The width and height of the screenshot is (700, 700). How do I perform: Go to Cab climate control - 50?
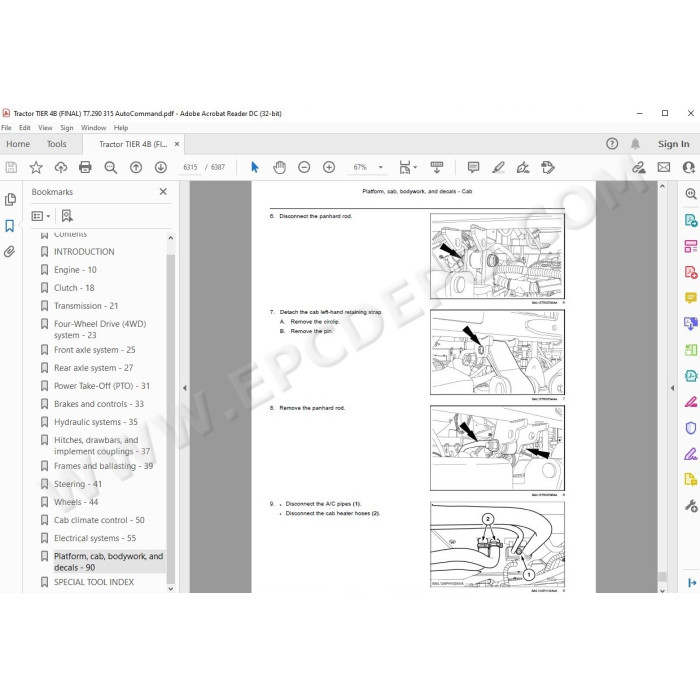point(99,520)
